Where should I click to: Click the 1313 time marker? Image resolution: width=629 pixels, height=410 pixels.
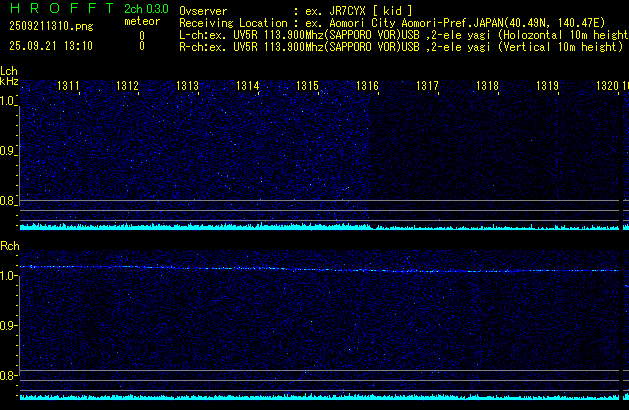(188, 87)
